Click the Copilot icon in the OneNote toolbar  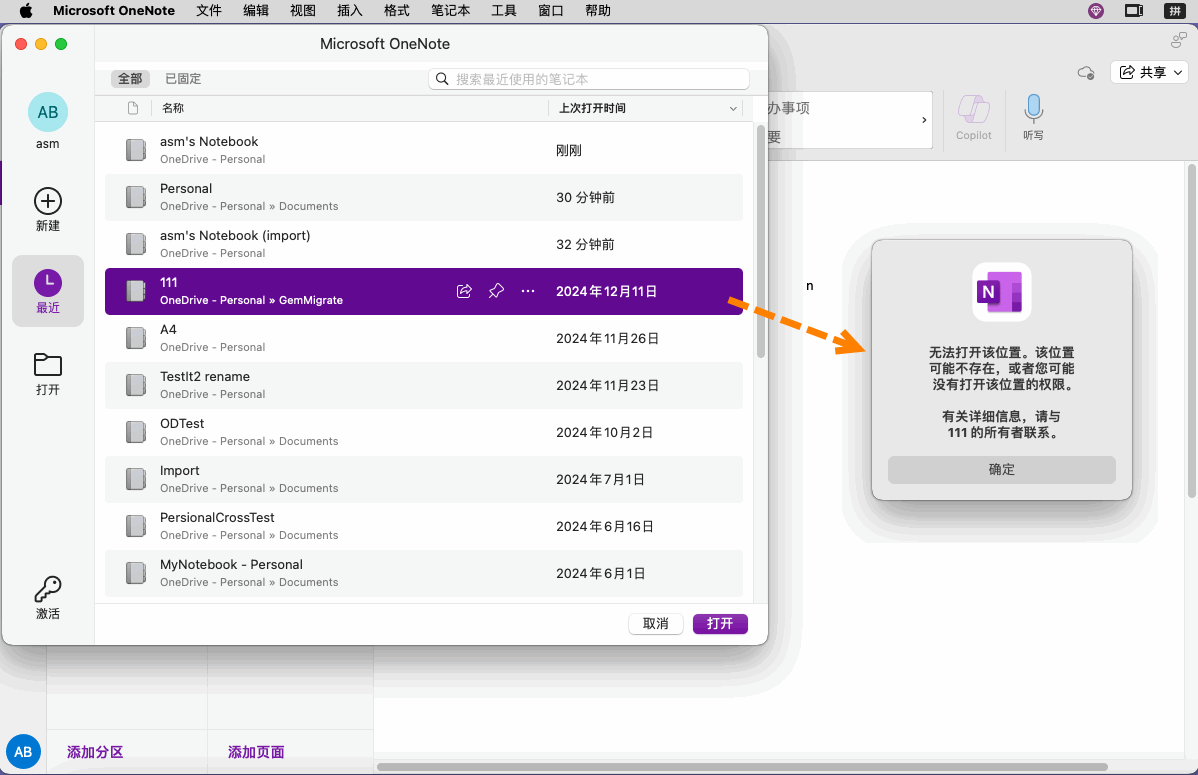point(973,109)
